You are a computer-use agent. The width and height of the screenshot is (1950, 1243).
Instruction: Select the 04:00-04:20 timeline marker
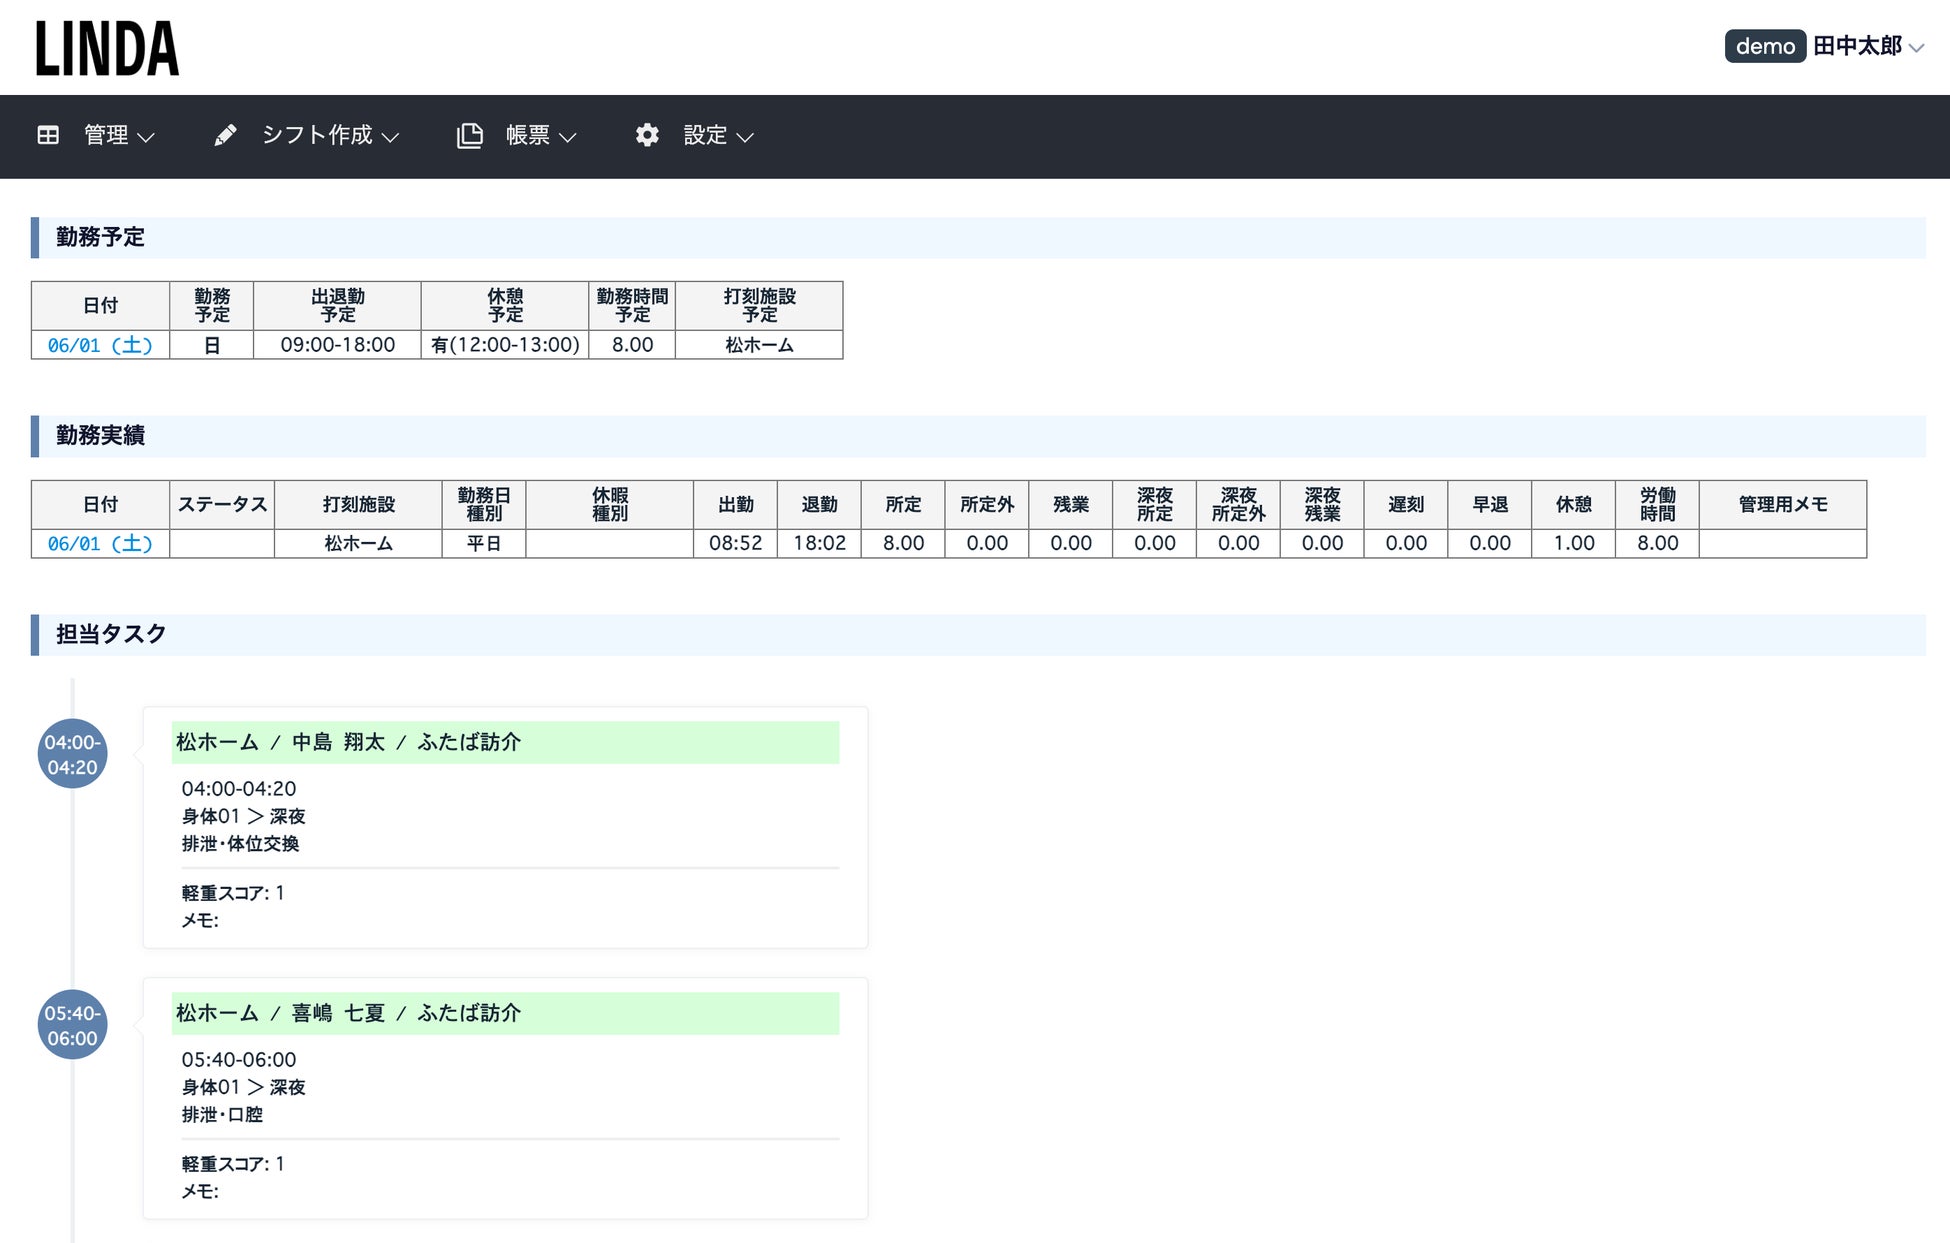(72, 754)
